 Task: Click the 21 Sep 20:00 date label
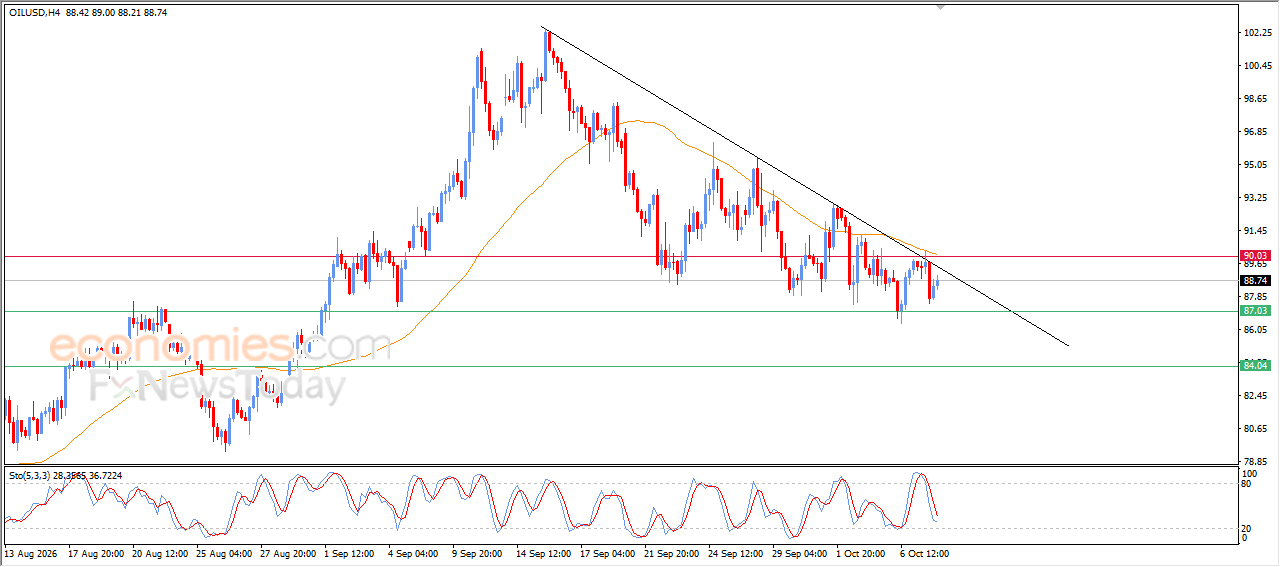pos(674,553)
